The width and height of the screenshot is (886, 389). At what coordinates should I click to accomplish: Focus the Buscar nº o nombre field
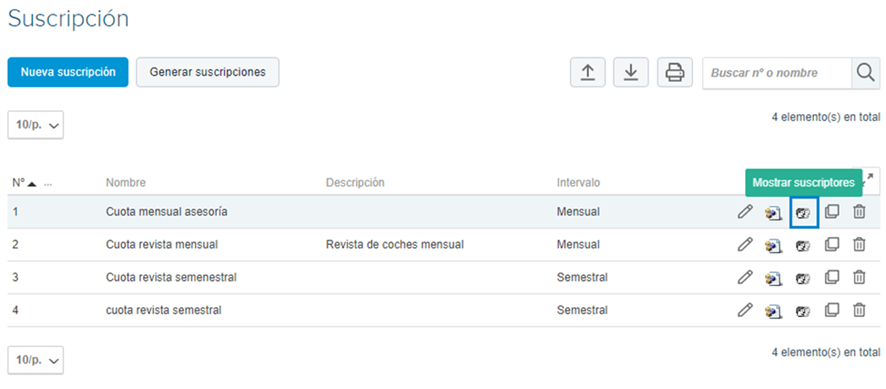pos(777,73)
